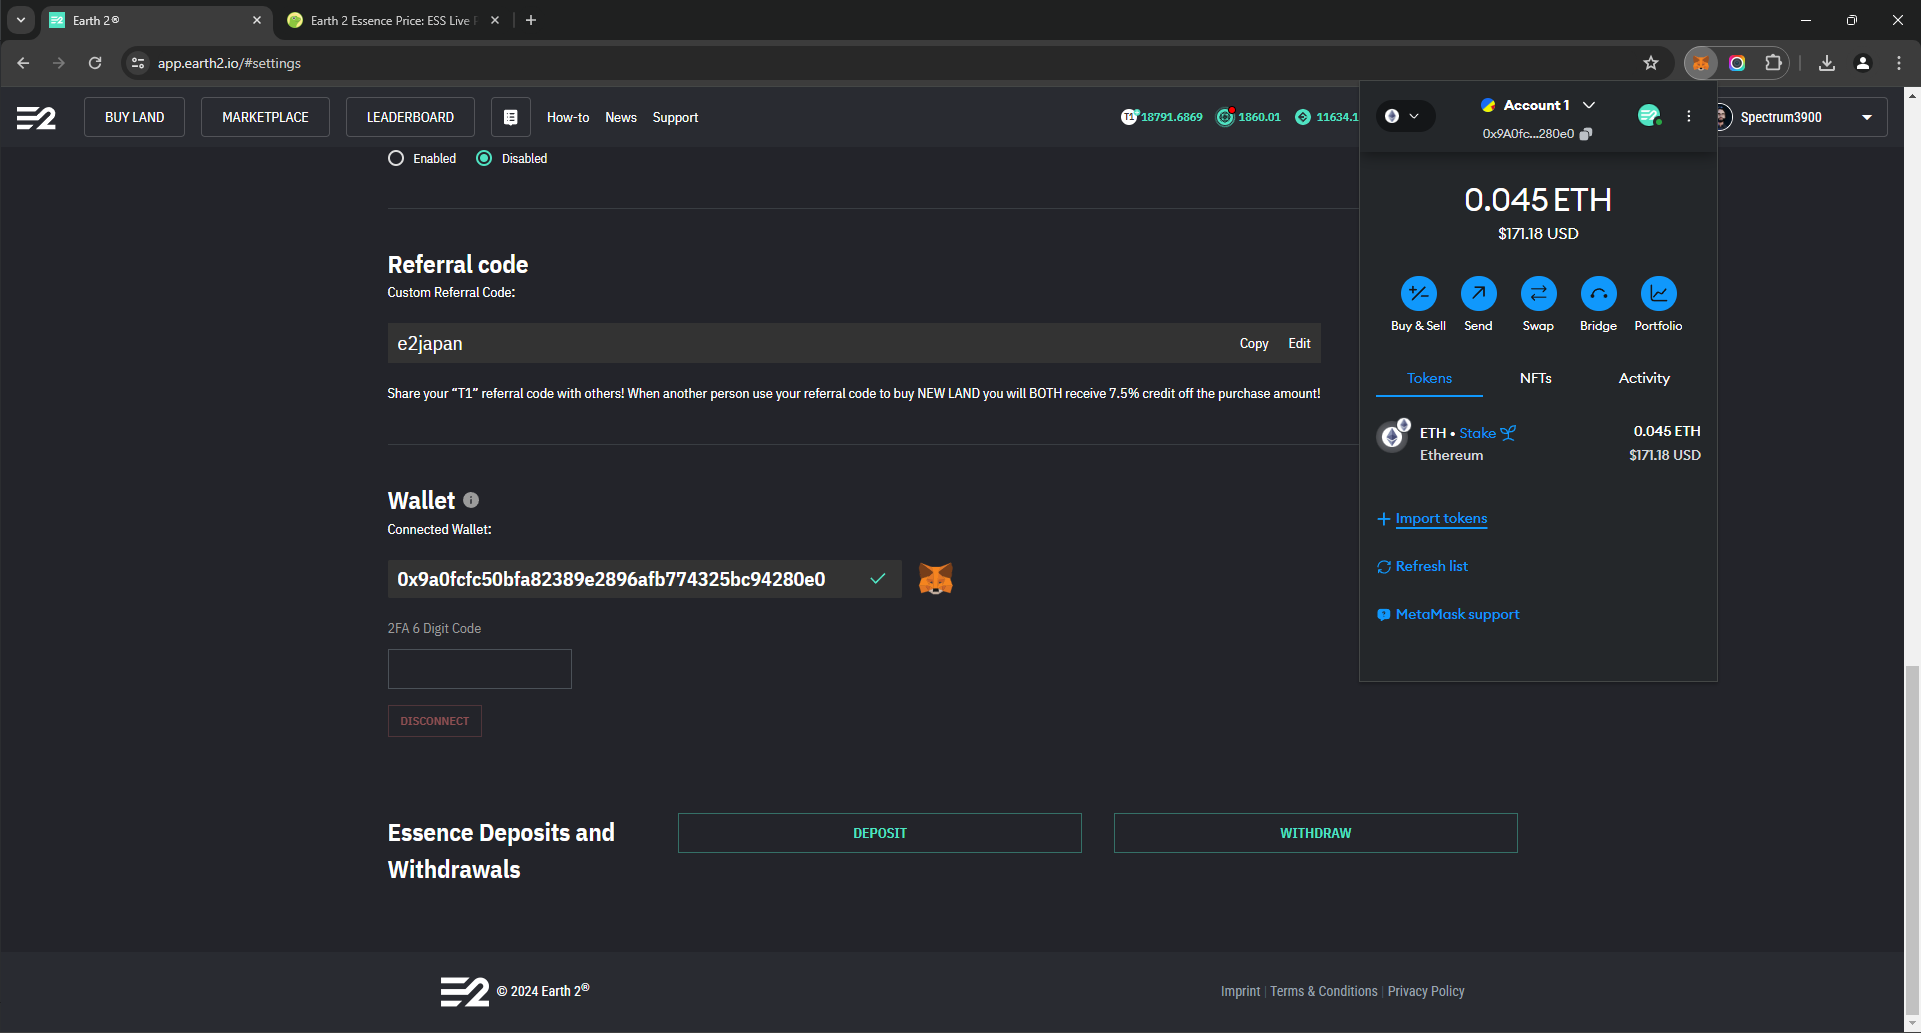Click the Buy & Sell icon
1921x1033 pixels.
coord(1418,294)
